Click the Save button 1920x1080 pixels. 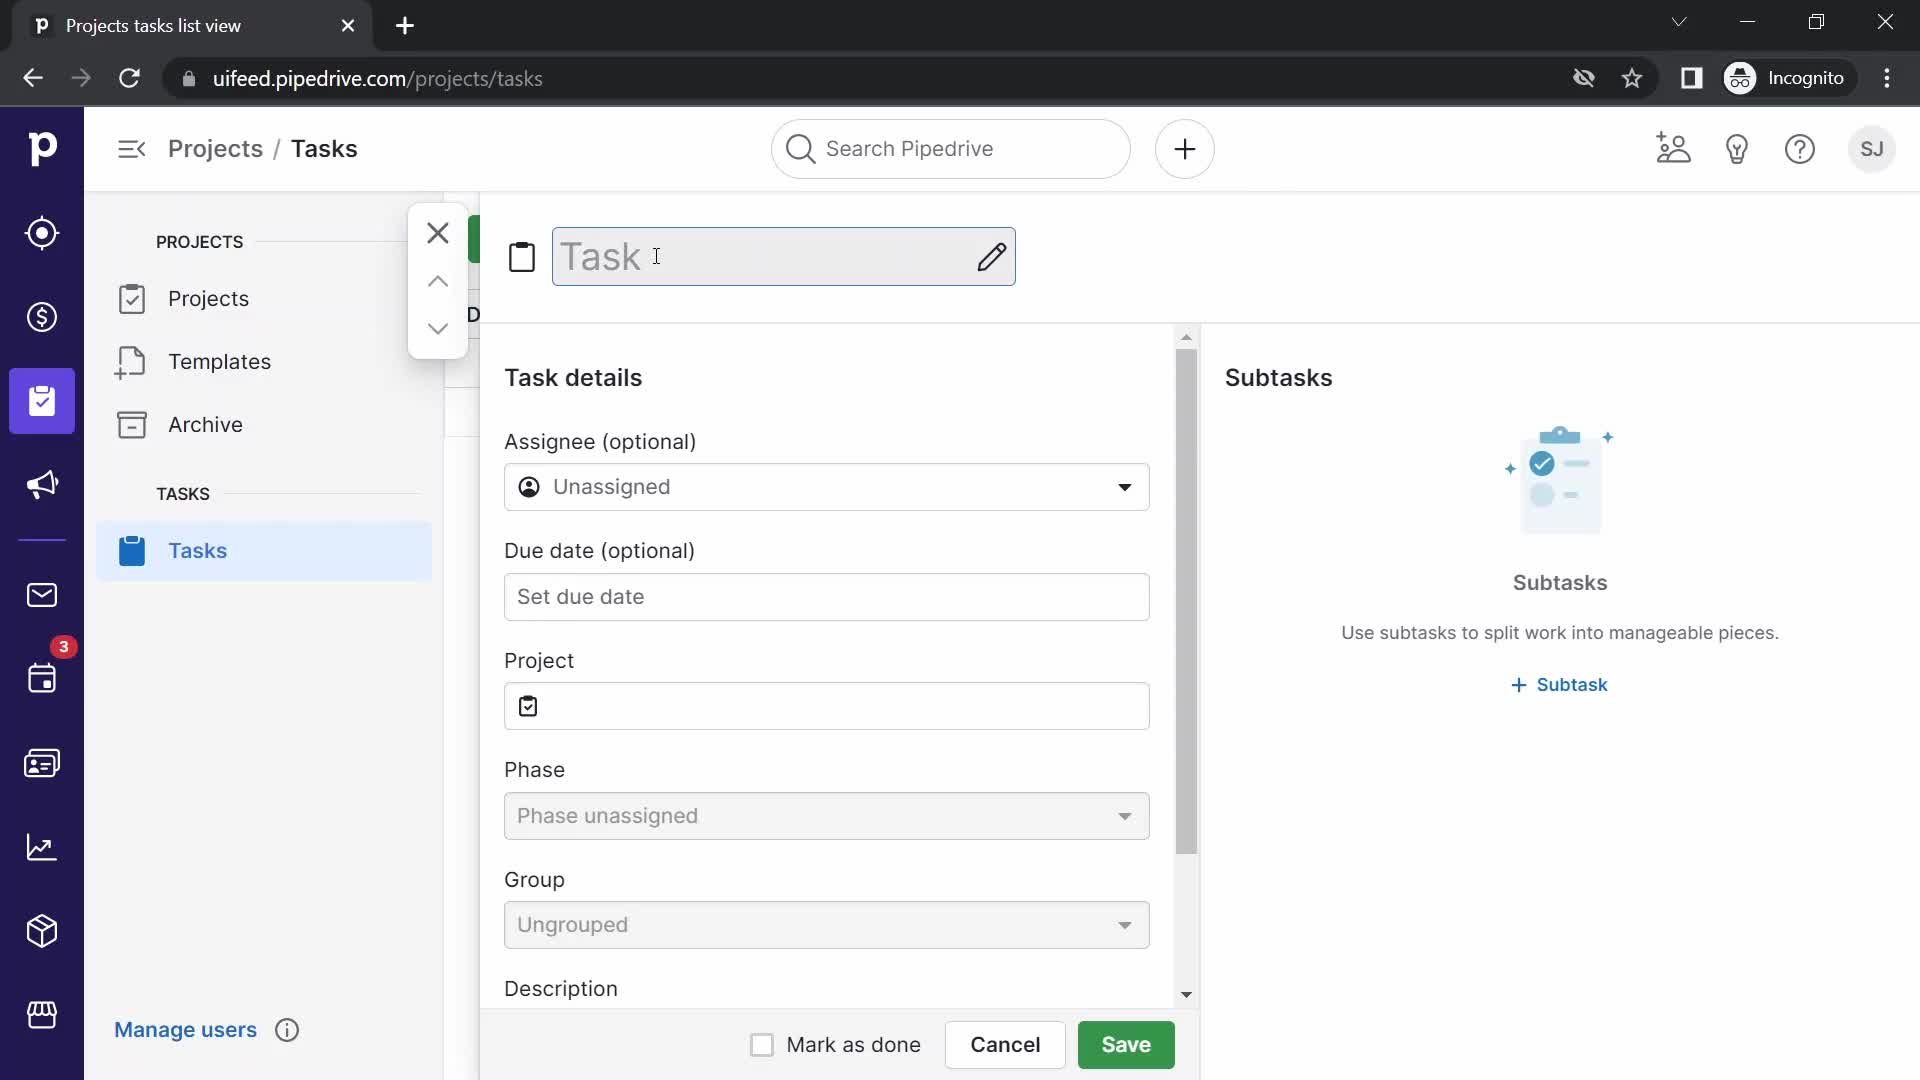click(x=1127, y=1044)
